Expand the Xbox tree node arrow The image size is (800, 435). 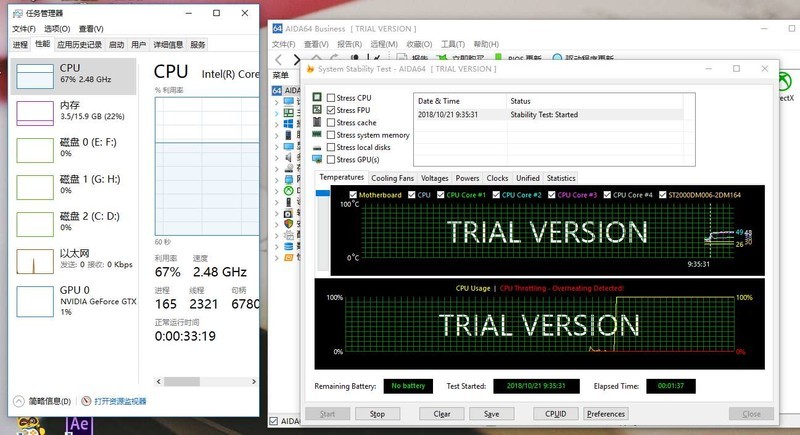(x=277, y=191)
